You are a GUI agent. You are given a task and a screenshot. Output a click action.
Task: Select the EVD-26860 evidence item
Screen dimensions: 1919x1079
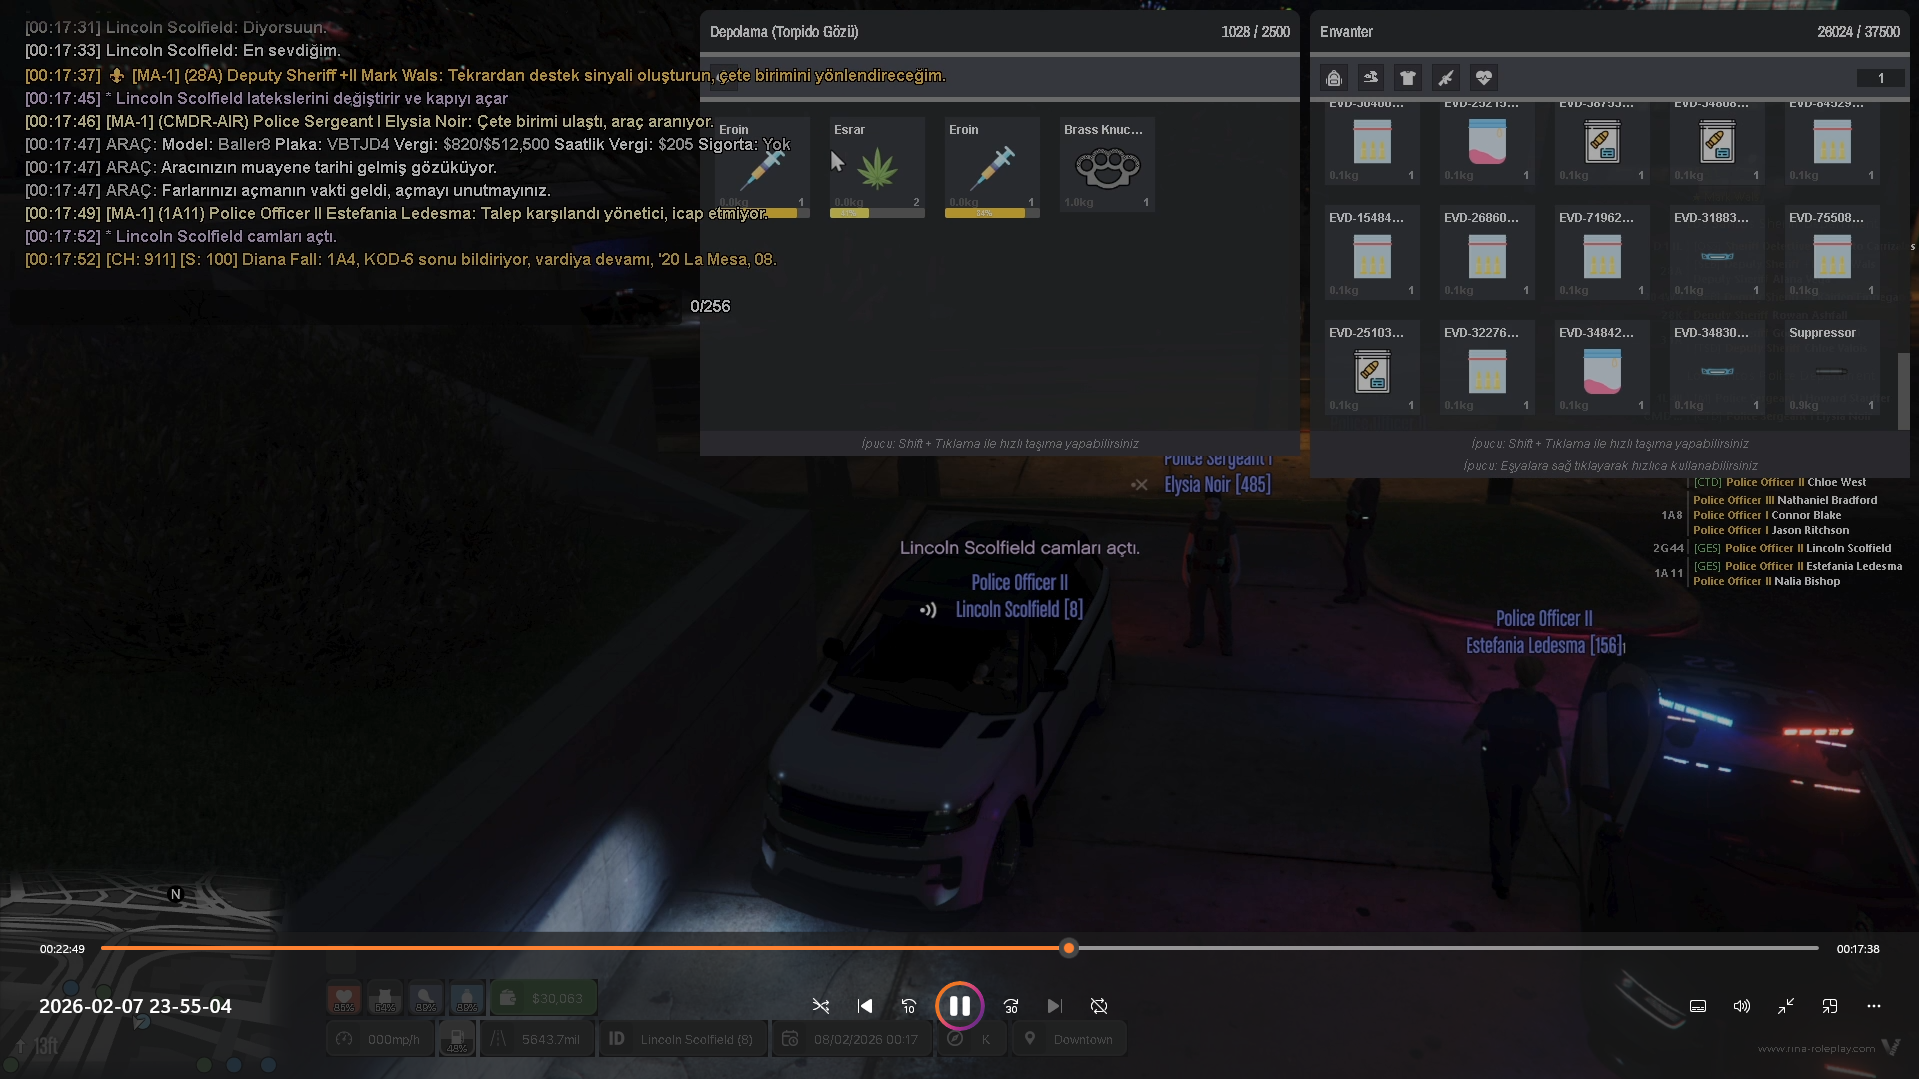pyautogui.click(x=1487, y=254)
